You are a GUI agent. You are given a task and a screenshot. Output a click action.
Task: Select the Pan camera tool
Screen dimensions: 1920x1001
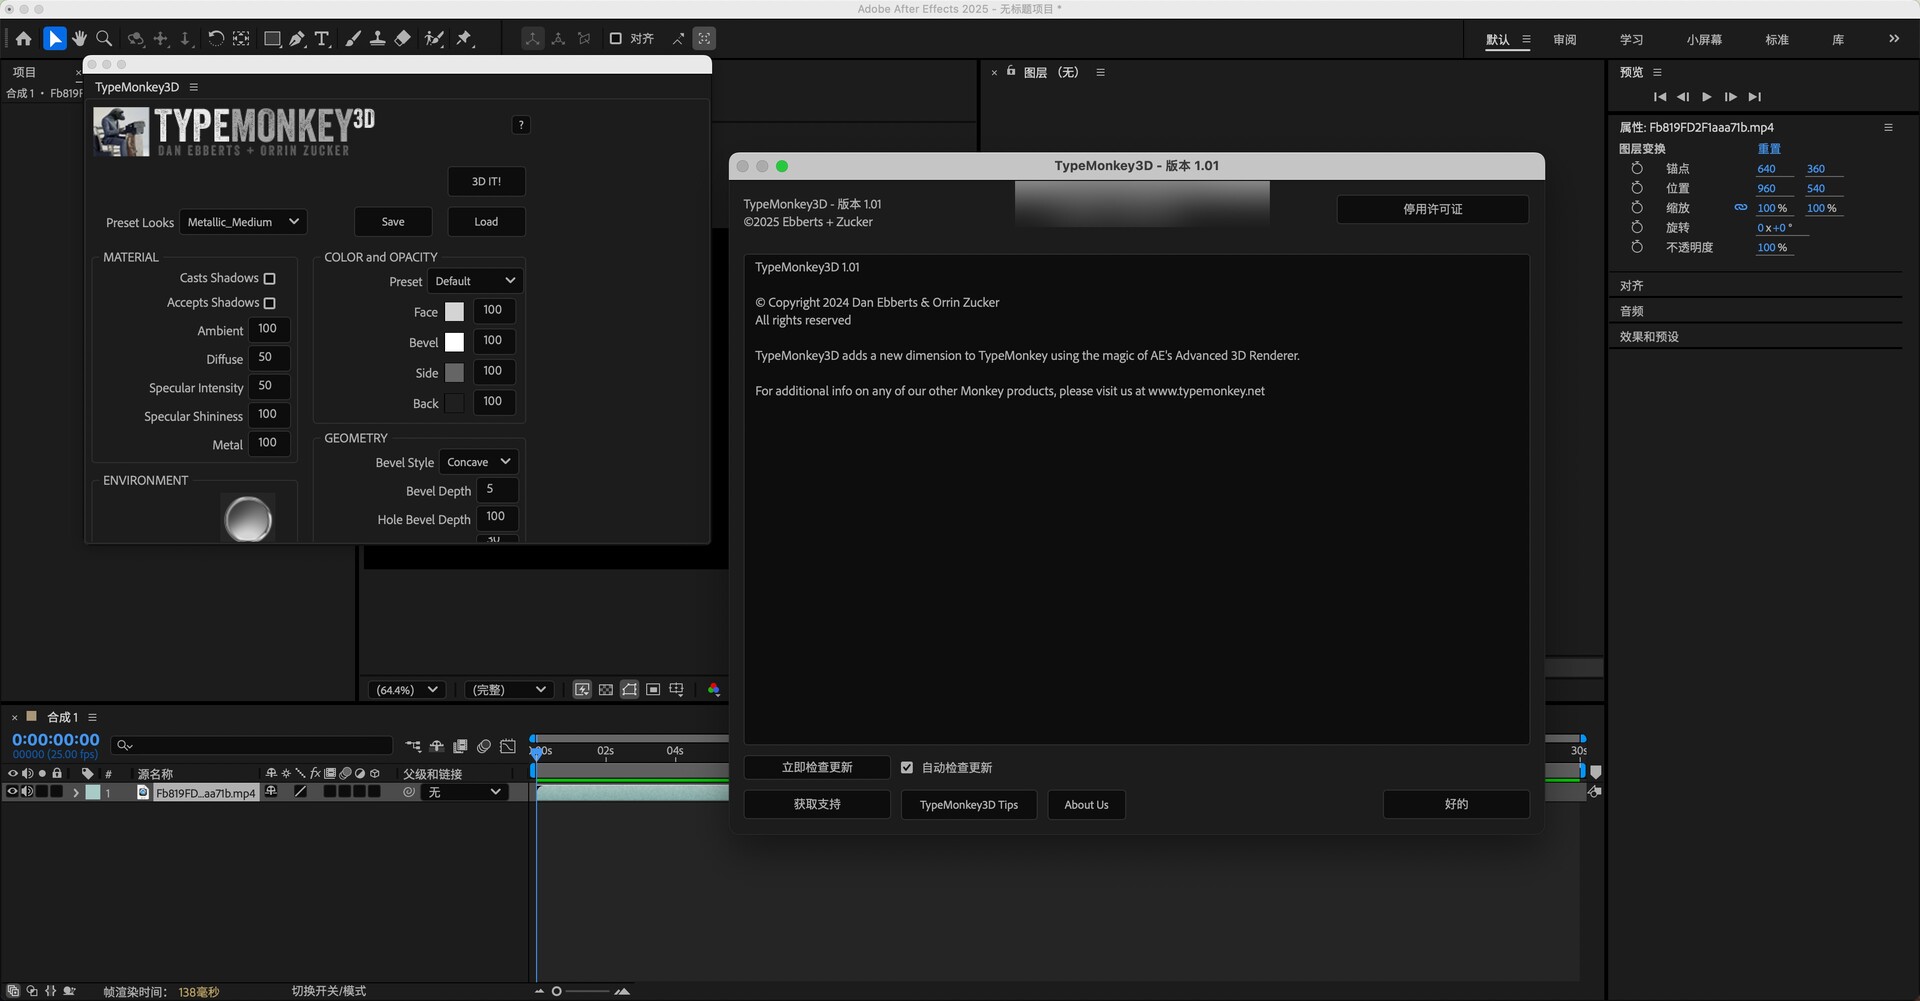point(160,39)
